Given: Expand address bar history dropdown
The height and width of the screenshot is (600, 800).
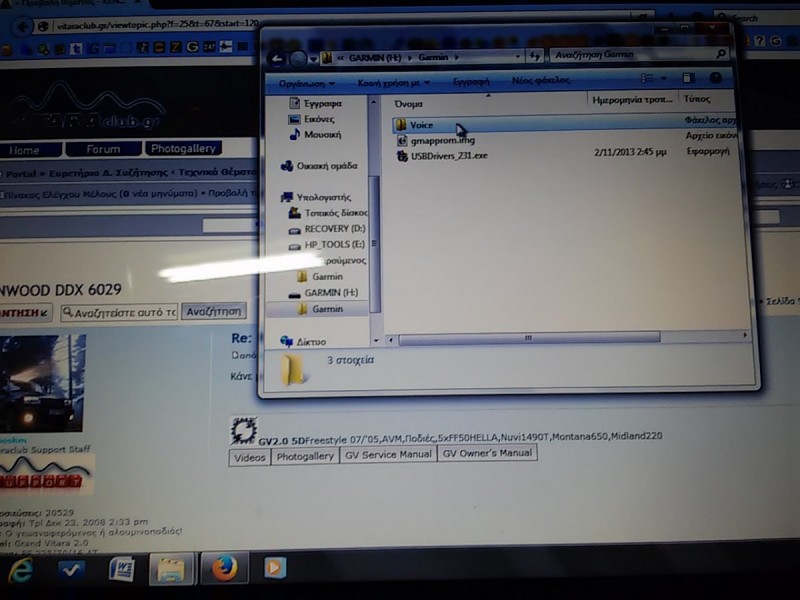Looking at the screenshot, I should click(518, 56).
